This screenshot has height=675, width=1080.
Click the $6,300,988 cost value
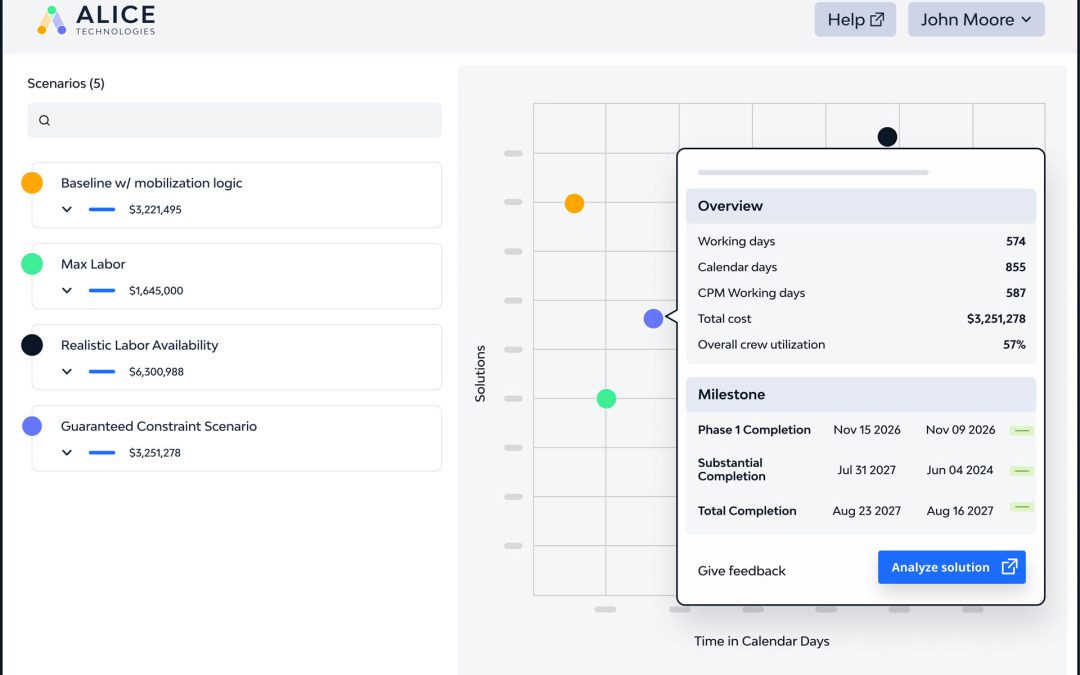[x=156, y=372]
